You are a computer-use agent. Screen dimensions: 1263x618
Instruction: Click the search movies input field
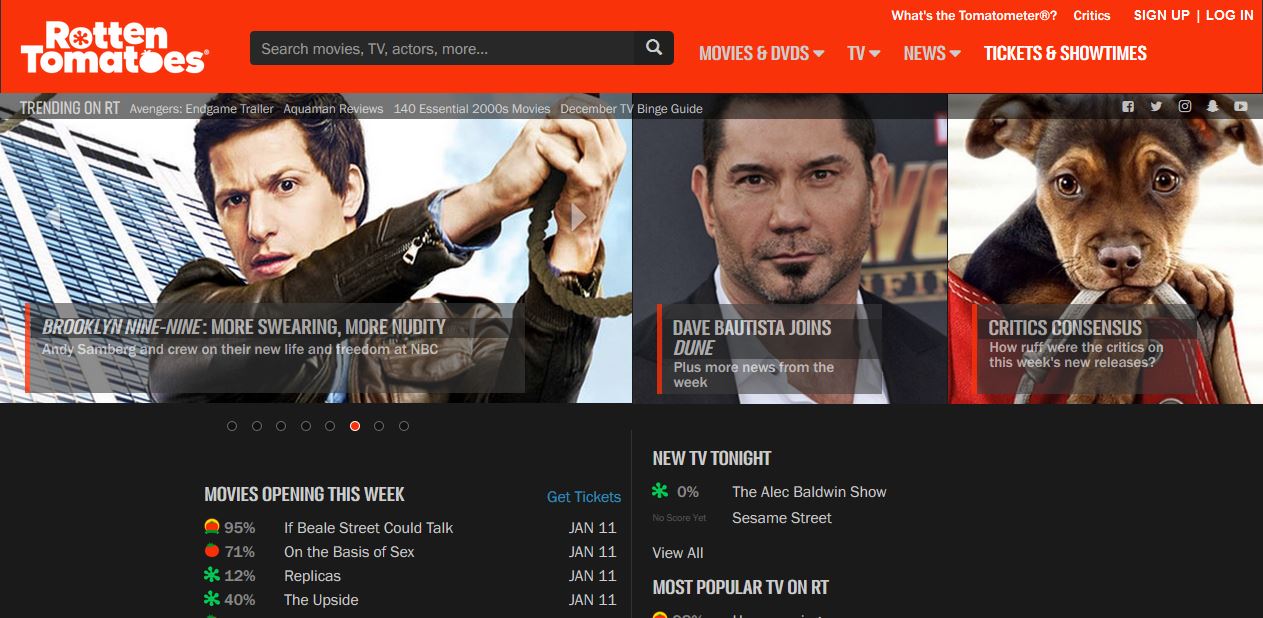pyautogui.click(x=442, y=48)
